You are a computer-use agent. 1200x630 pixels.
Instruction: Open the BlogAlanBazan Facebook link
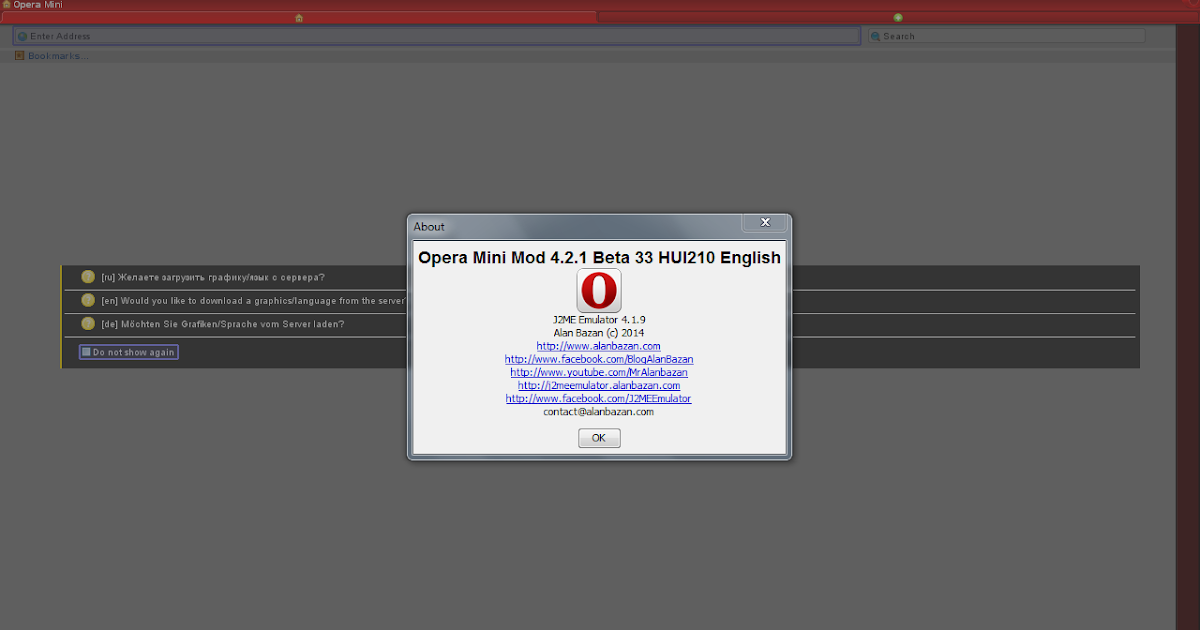pyautogui.click(x=598, y=359)
